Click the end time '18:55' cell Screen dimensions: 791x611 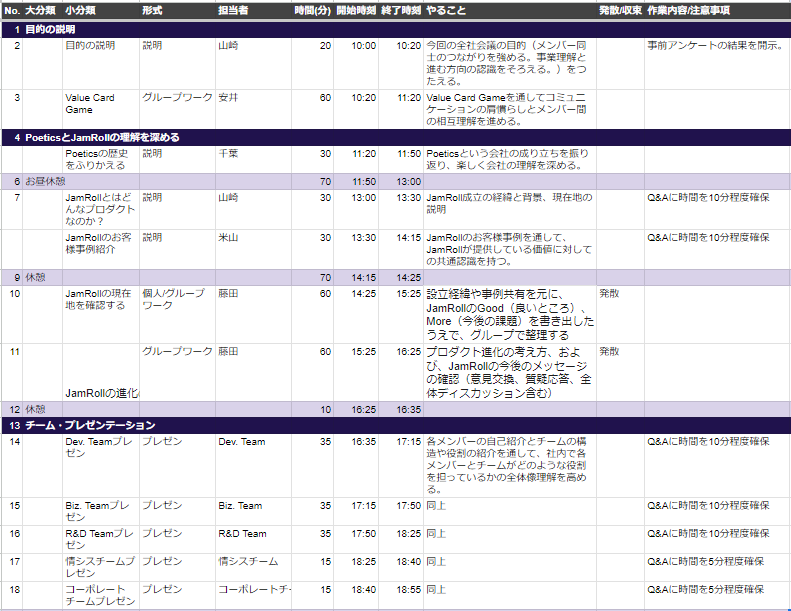click(x=401, y=595)
